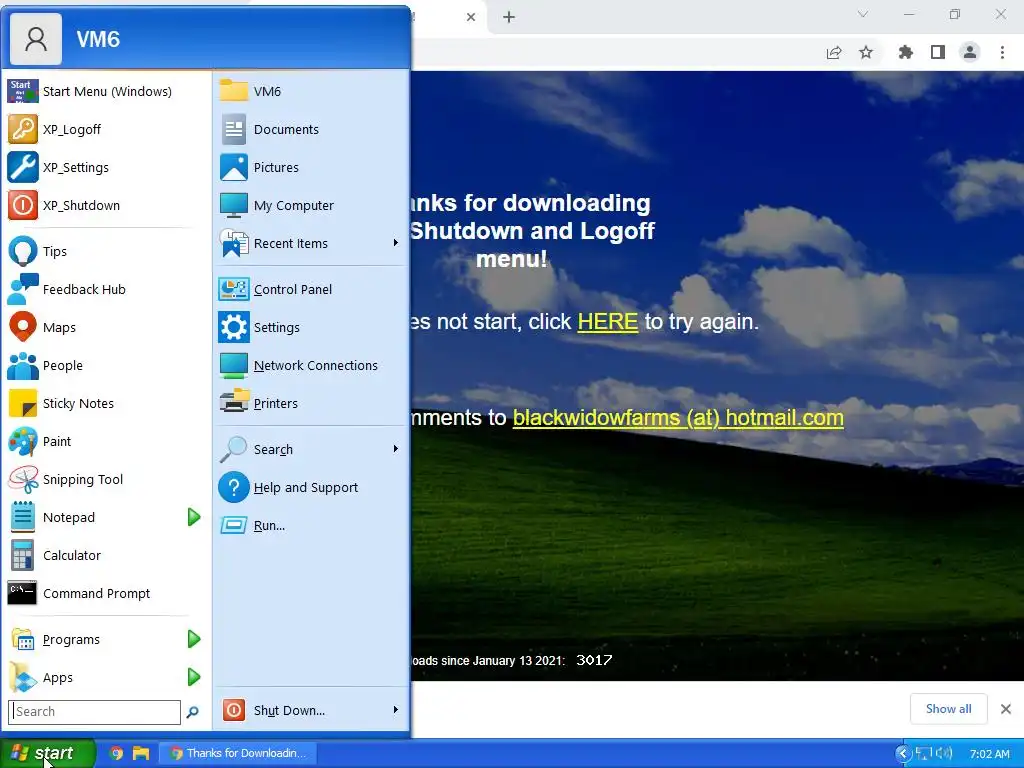The image size is (1024, 768).
Task: Open Chrome tab search chevron
Action: (x=863, y=14)
